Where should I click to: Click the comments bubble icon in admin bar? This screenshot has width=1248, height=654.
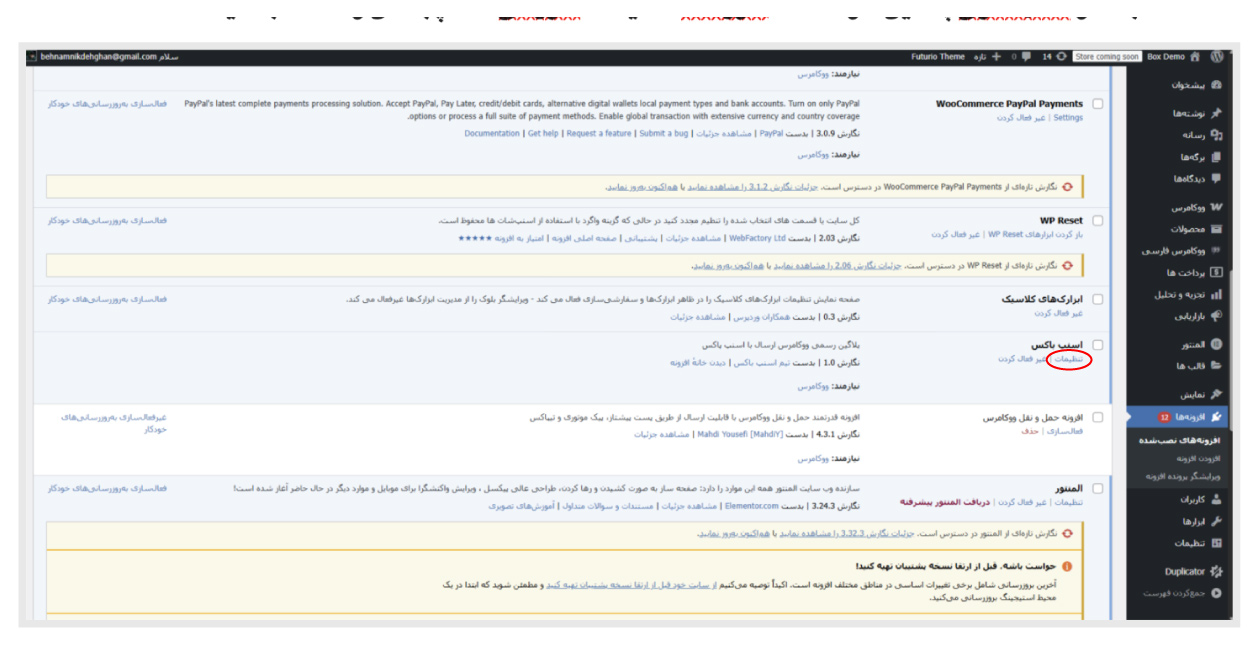[1025, 57]
